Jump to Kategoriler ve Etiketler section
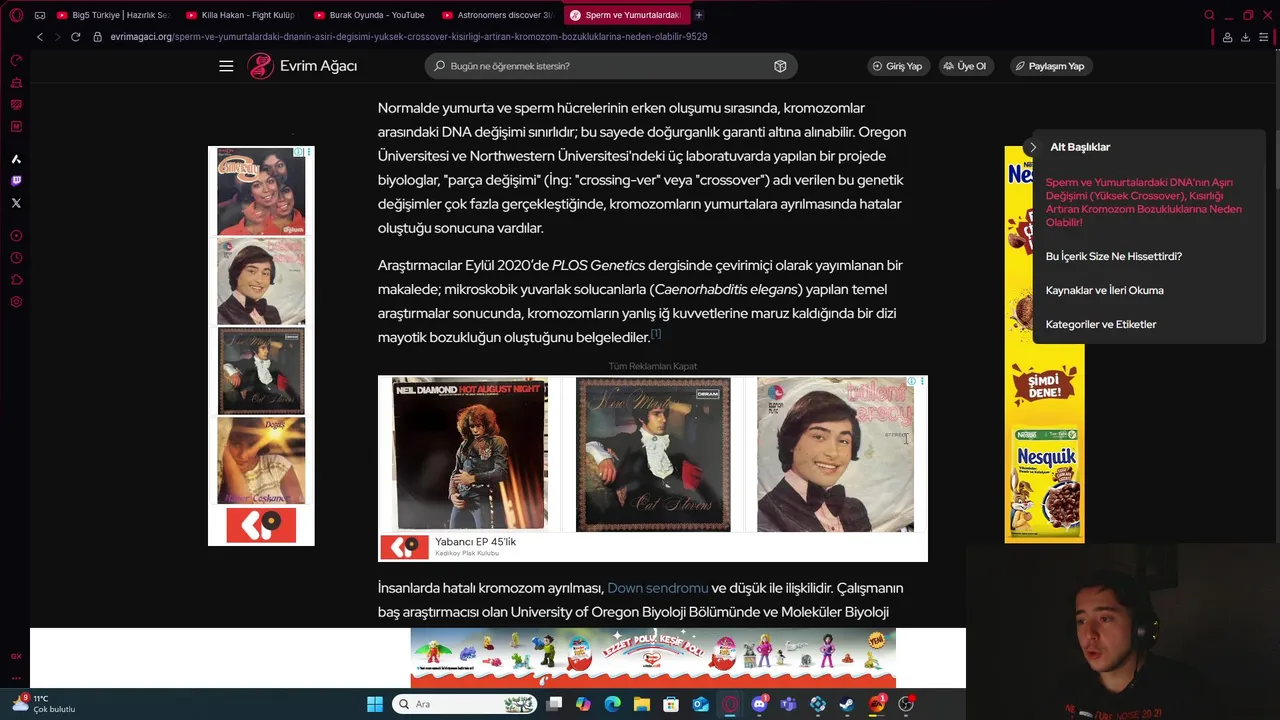The image size is (1280, 720). pos(1100,325)
